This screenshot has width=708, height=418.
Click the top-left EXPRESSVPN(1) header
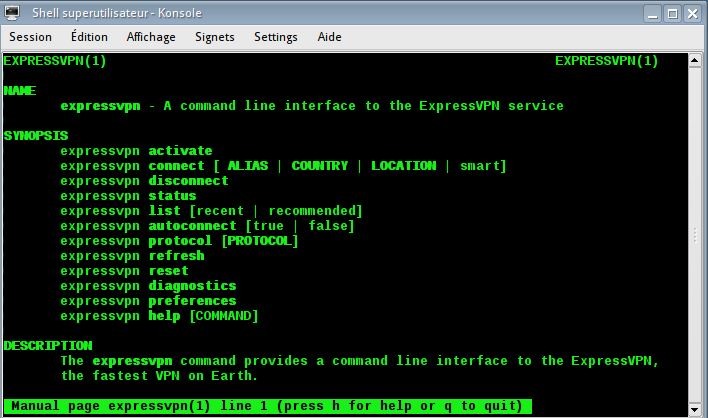tap(55, 61)
